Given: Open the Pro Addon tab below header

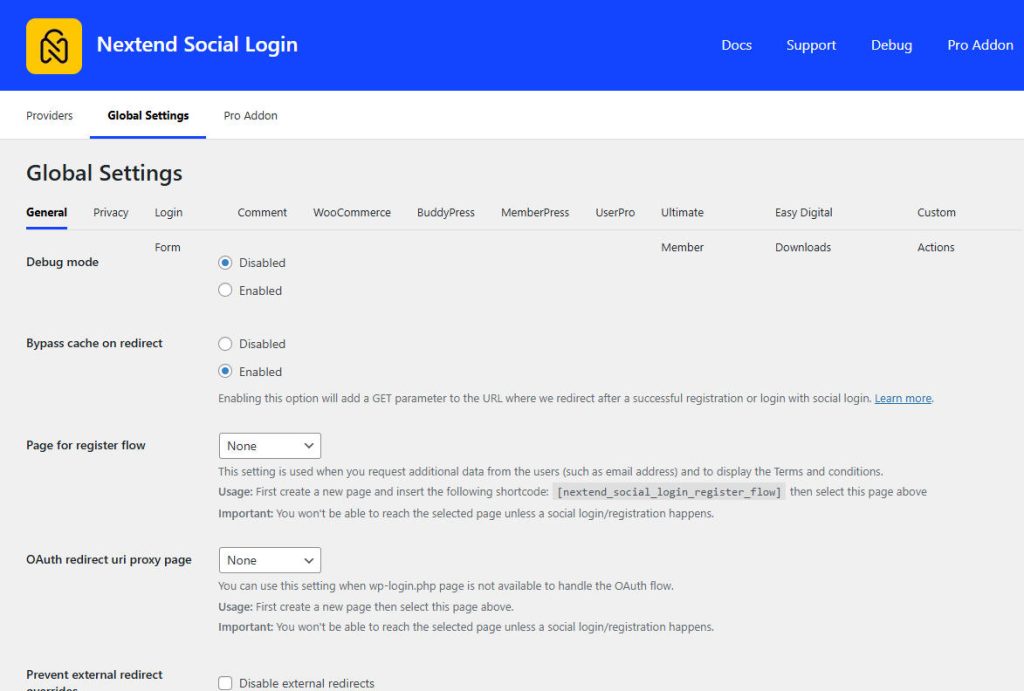Looking at the screenshot, I should [x=250, y=116].
